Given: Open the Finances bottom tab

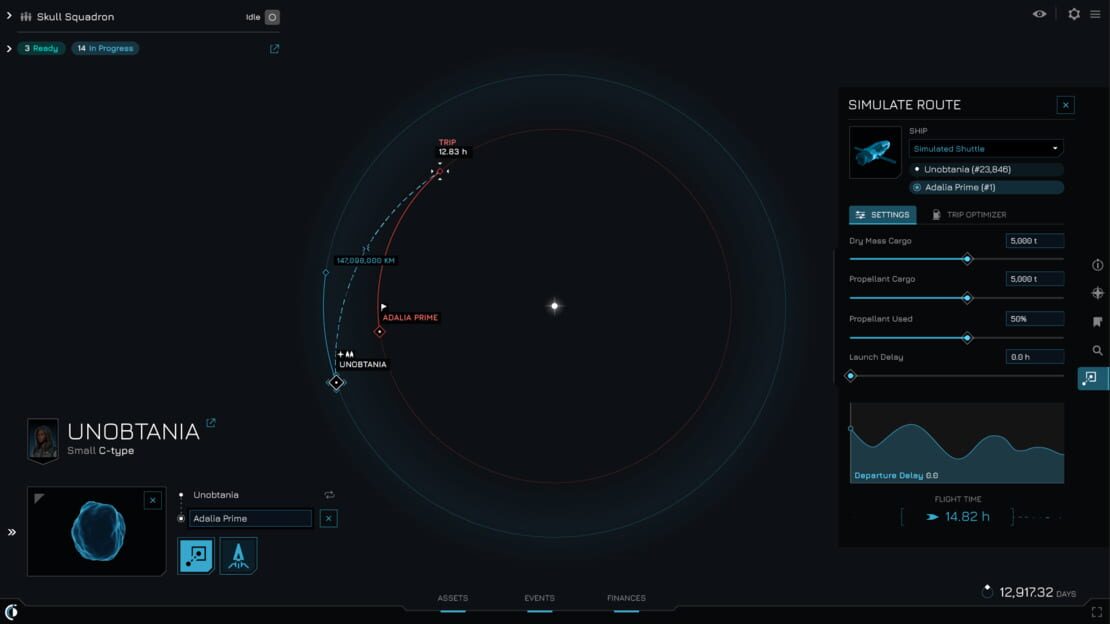Looking at the screenshot, I should 626,599.
